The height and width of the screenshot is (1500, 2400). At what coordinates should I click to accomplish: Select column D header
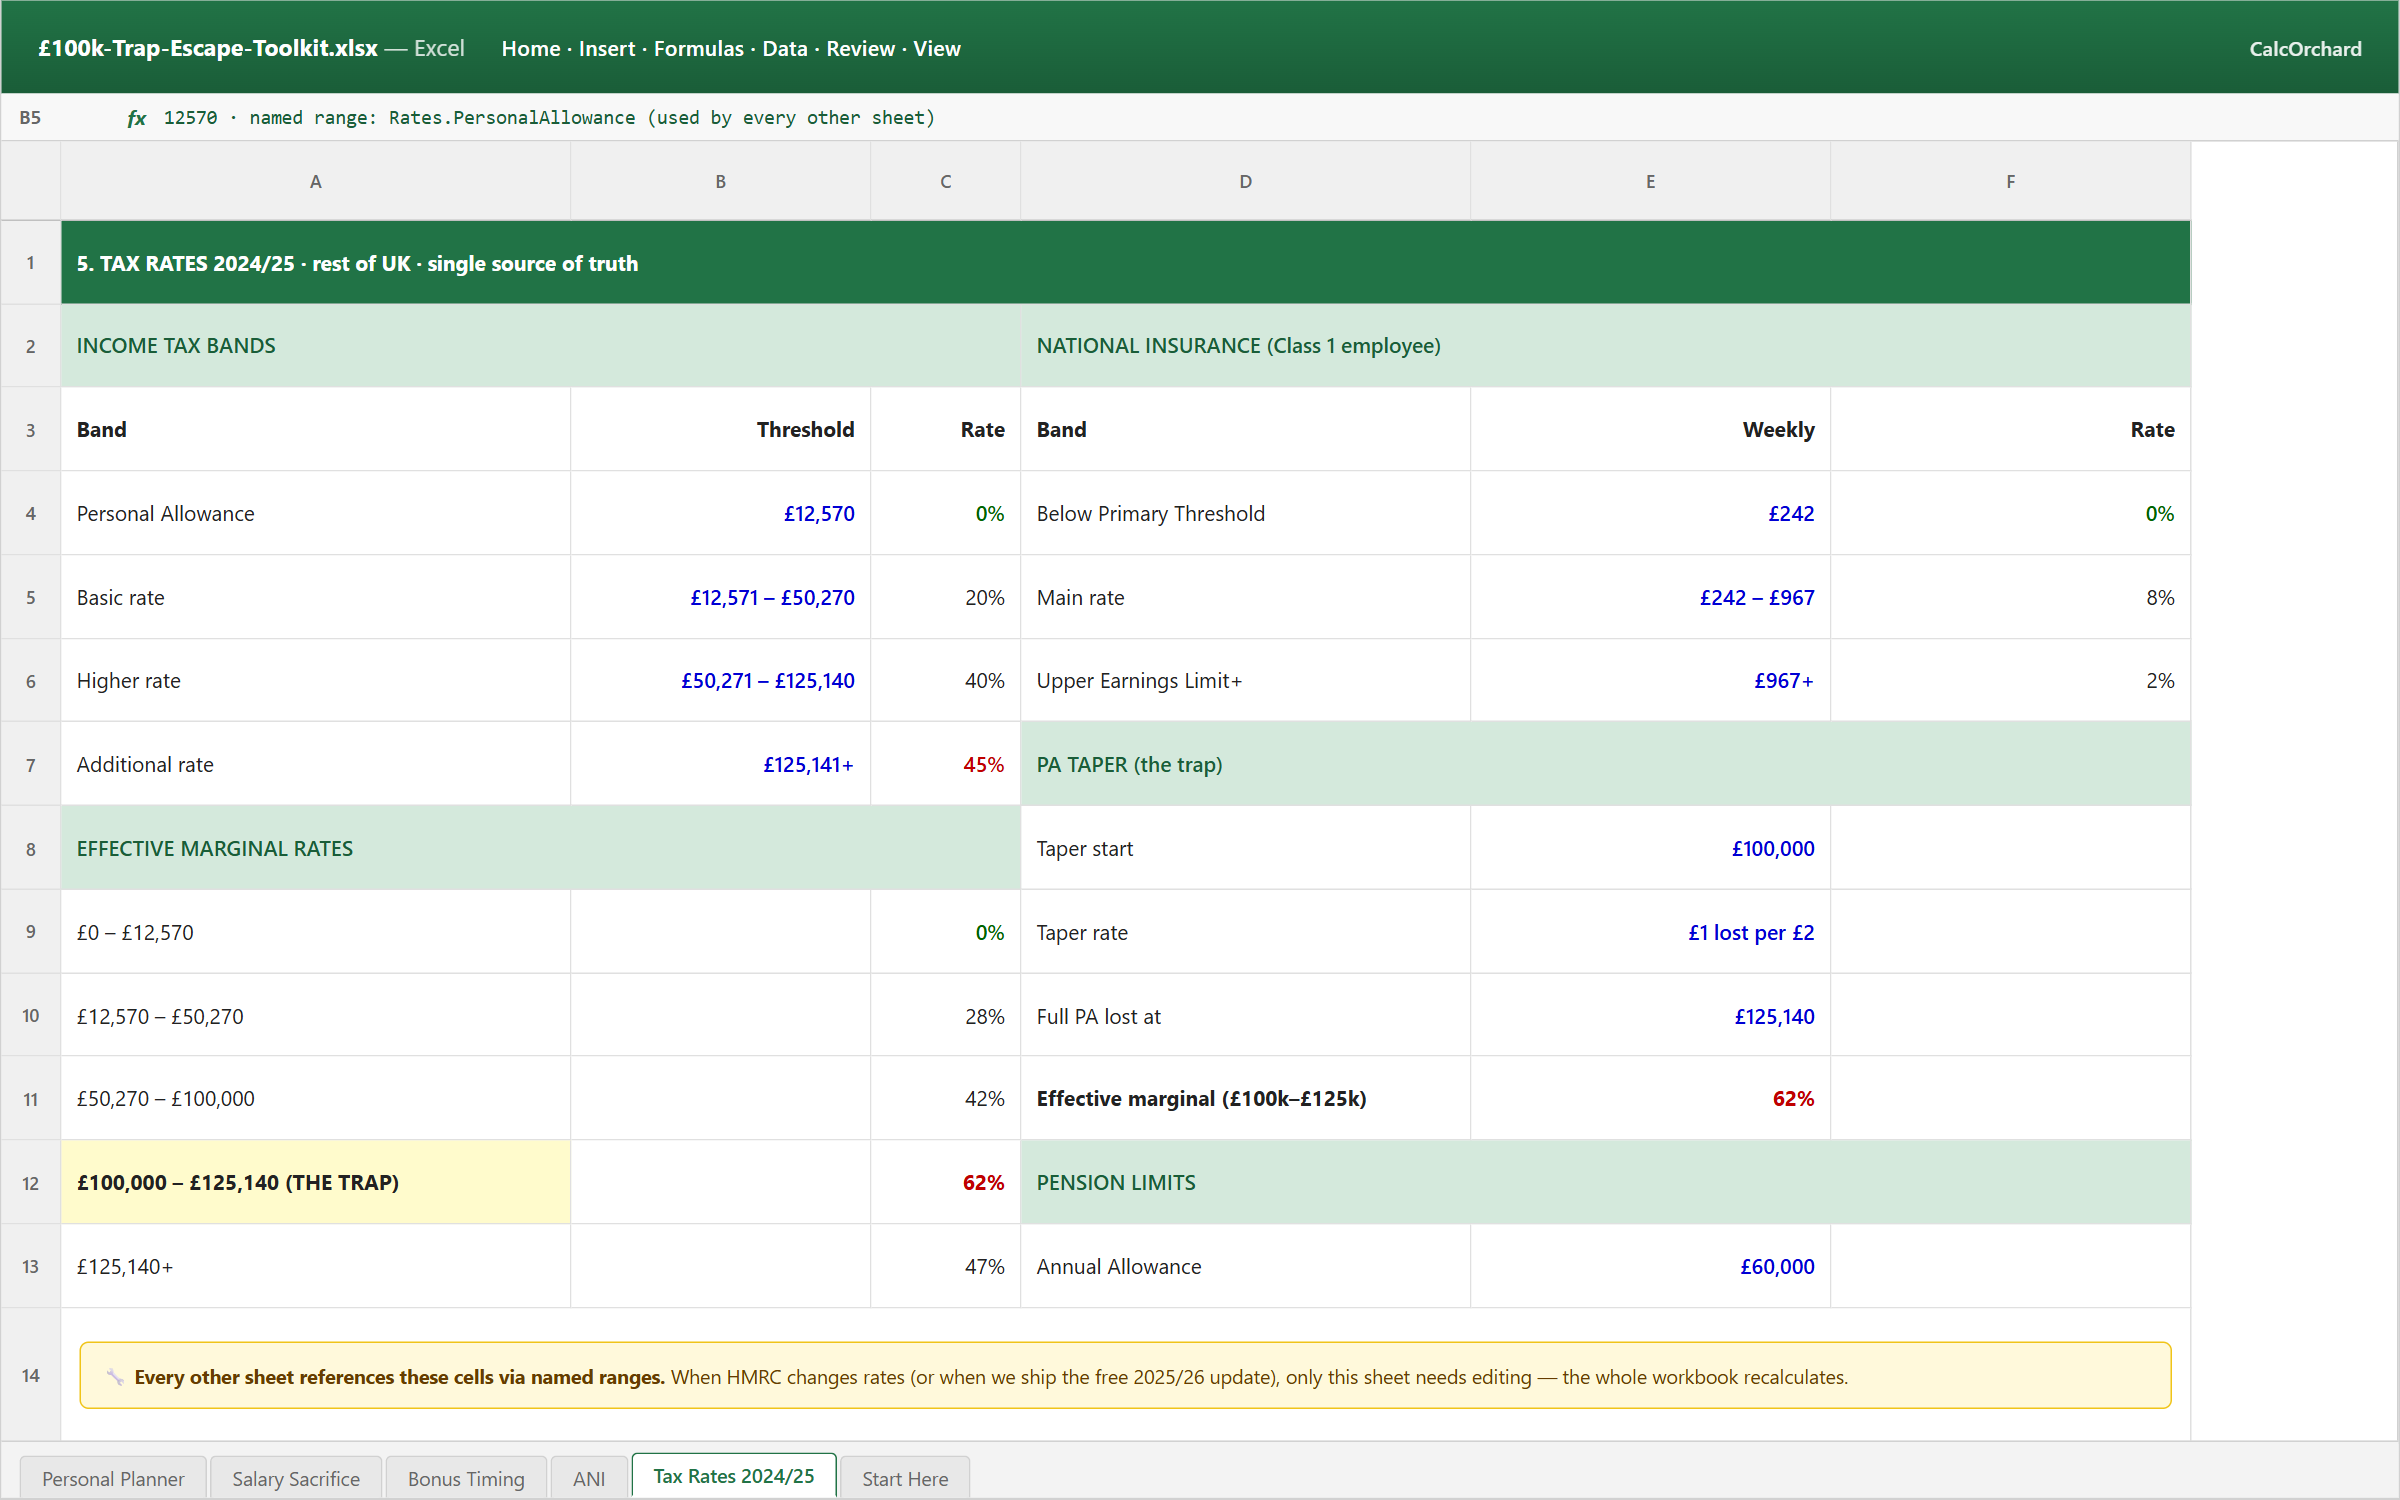1245,181
